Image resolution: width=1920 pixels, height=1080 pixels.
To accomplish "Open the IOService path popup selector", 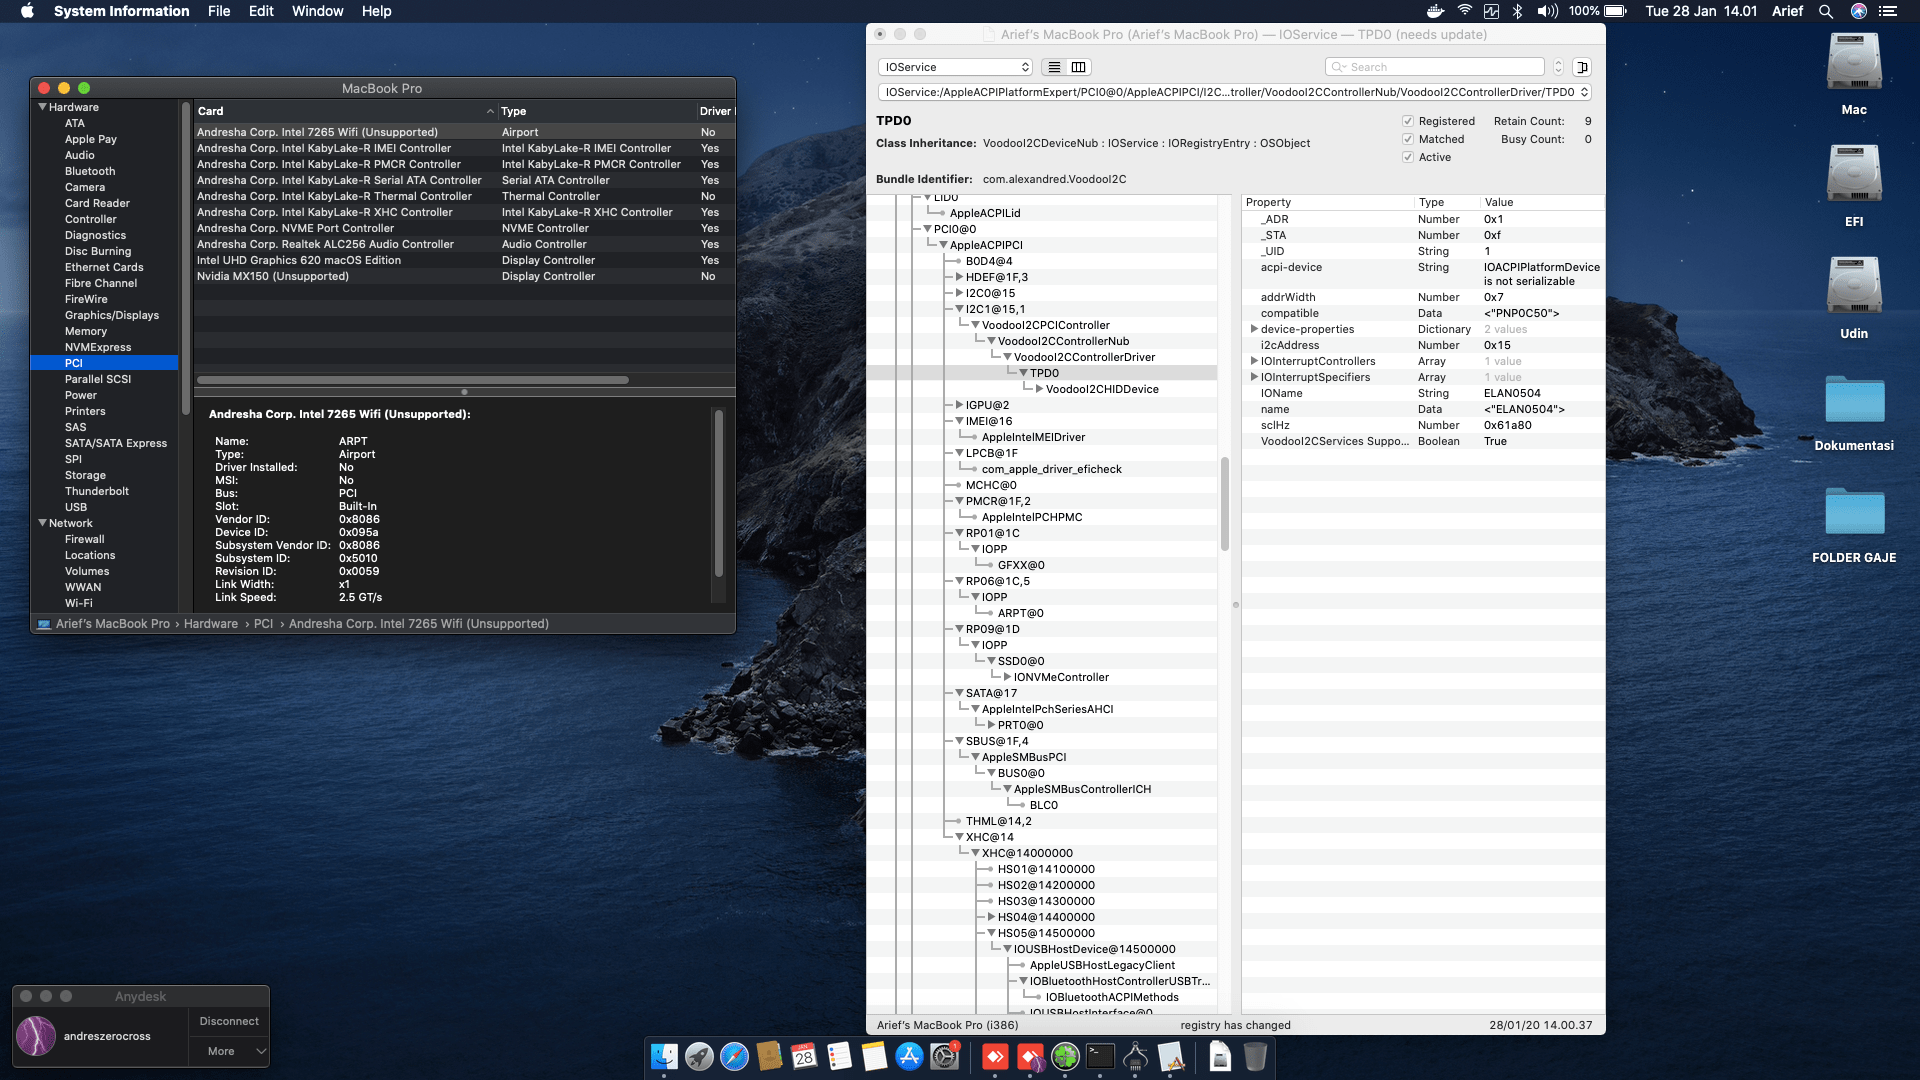I will (x=1235, y=92).
